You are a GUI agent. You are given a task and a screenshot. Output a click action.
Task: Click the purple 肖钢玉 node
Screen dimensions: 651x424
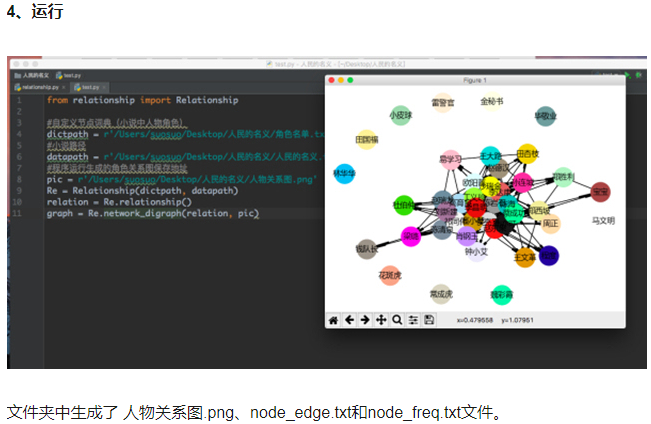pyautogui.click(x=467, y=236)
